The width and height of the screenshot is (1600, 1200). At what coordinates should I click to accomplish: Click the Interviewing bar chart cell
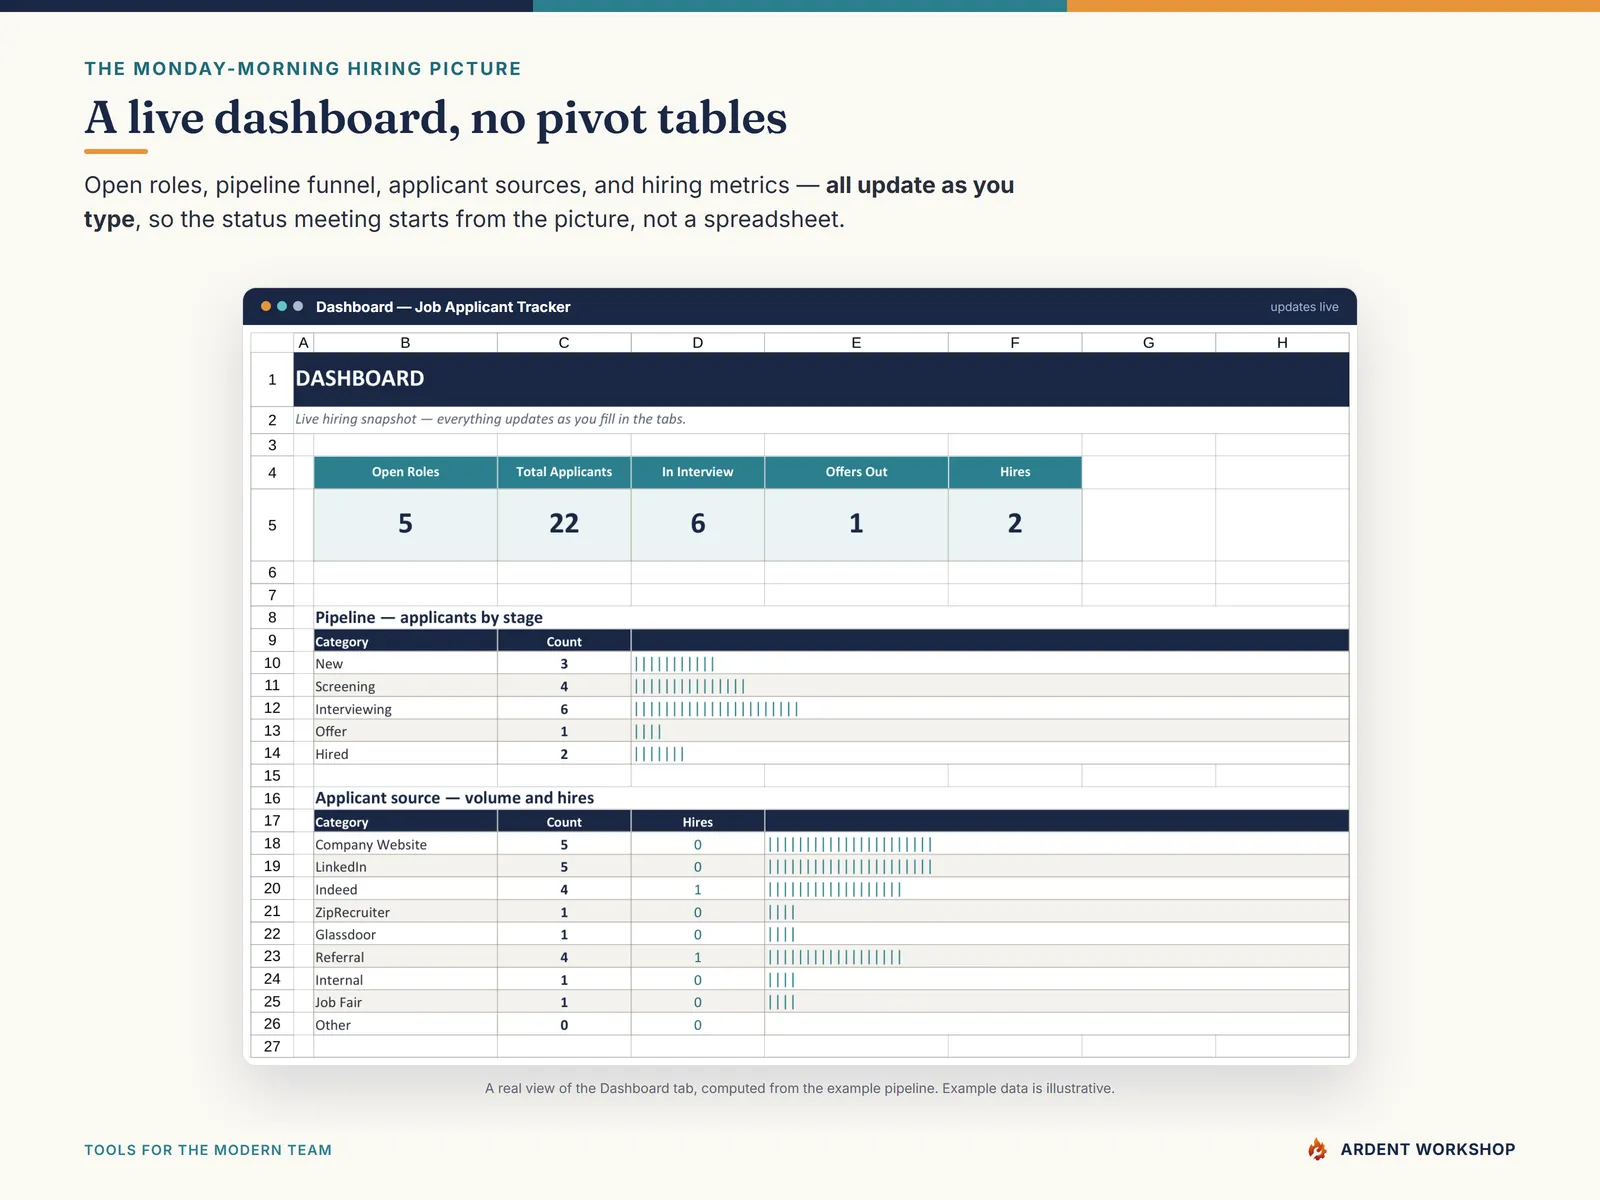click(990, 709)
